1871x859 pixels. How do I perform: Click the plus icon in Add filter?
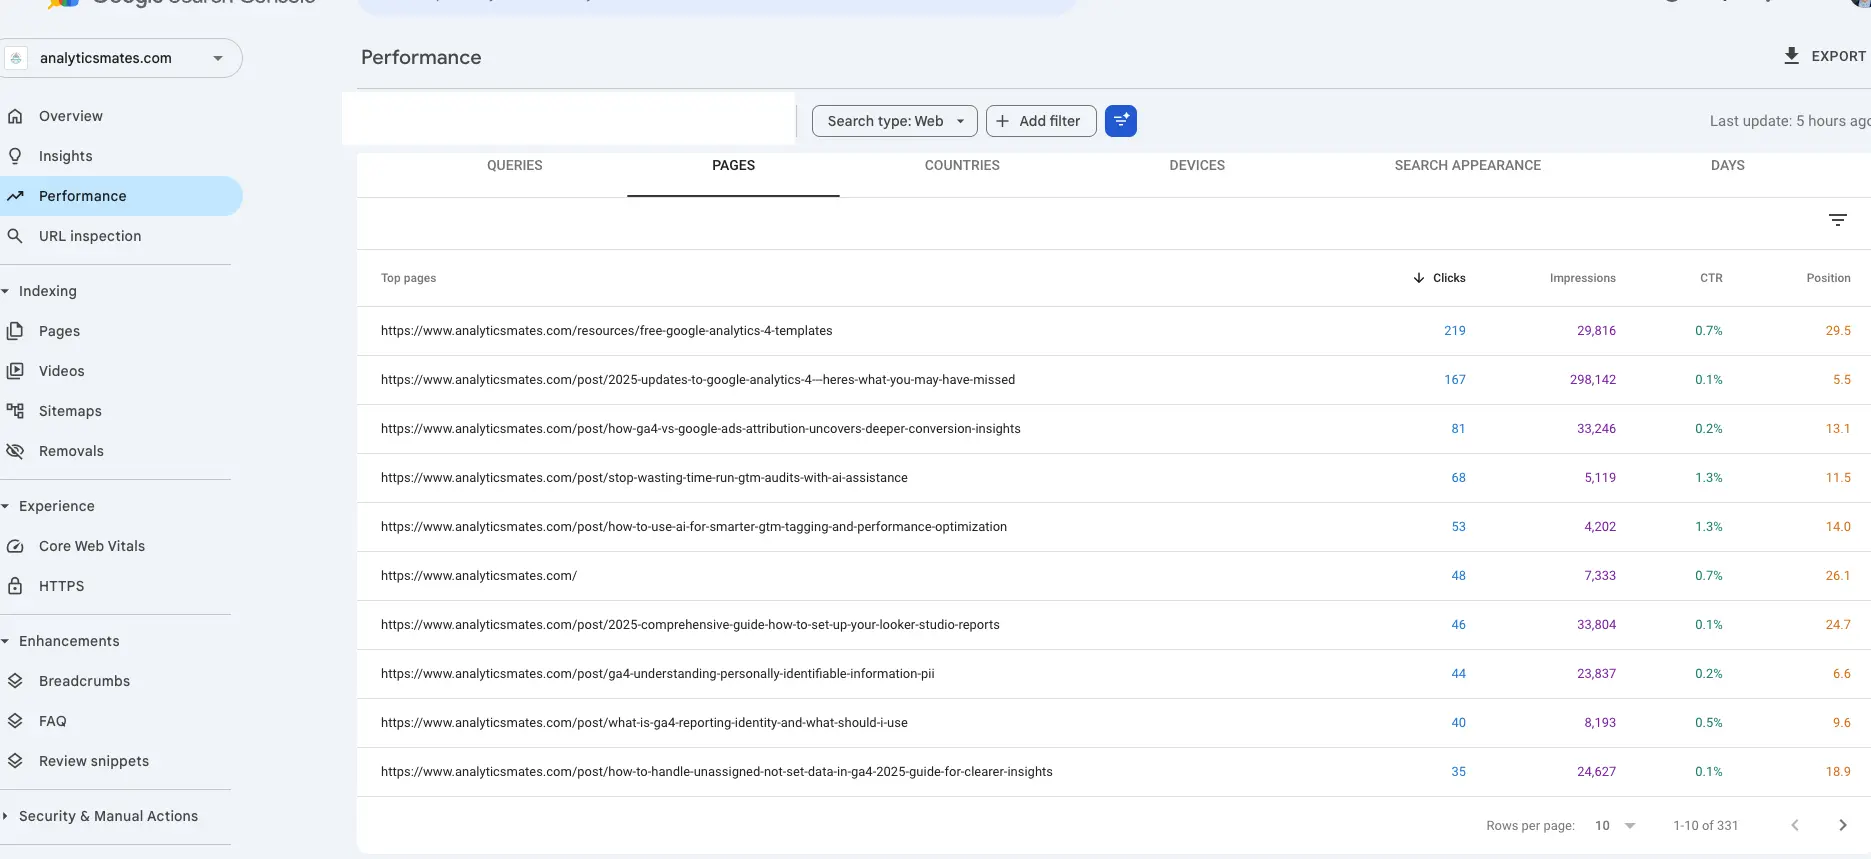(1003, 121)
